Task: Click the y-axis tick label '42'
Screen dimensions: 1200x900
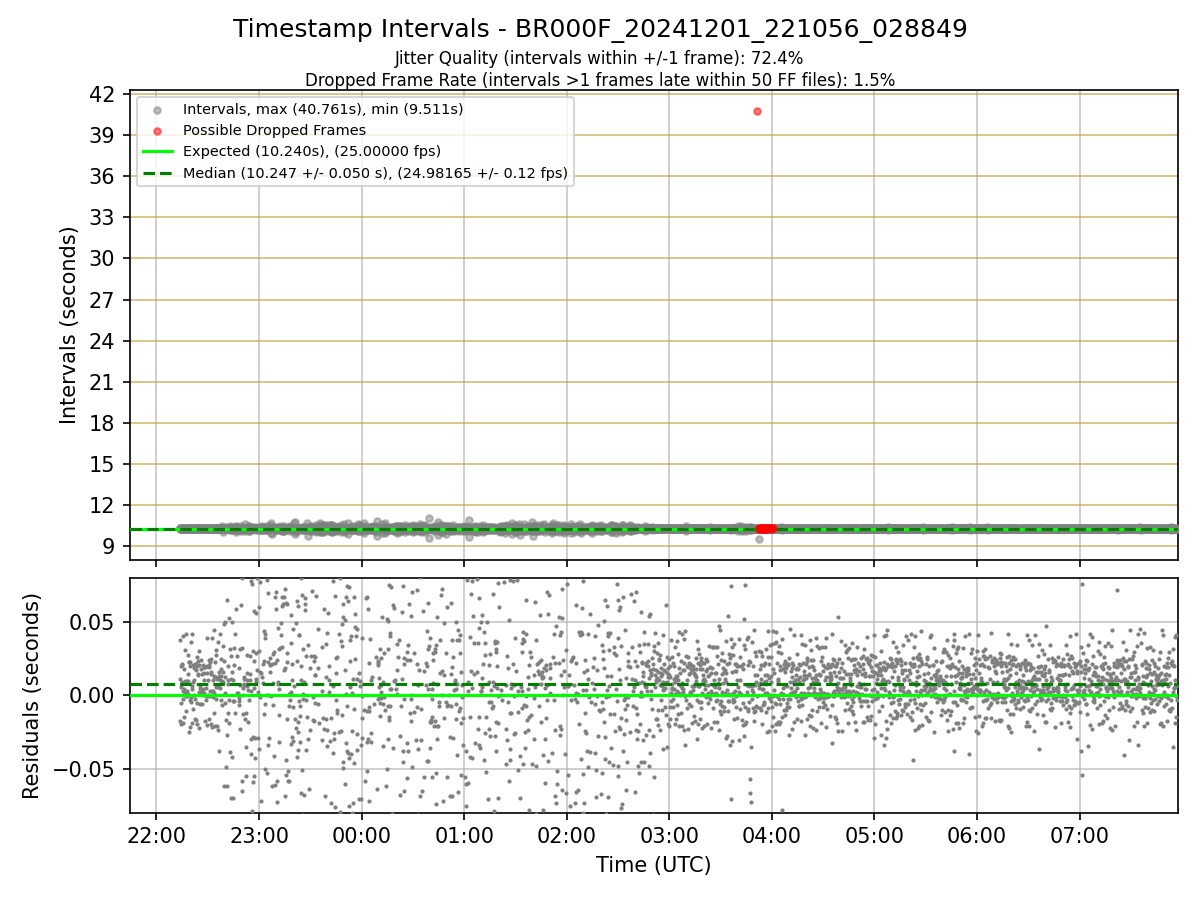Action: click(x=102, y=94)
